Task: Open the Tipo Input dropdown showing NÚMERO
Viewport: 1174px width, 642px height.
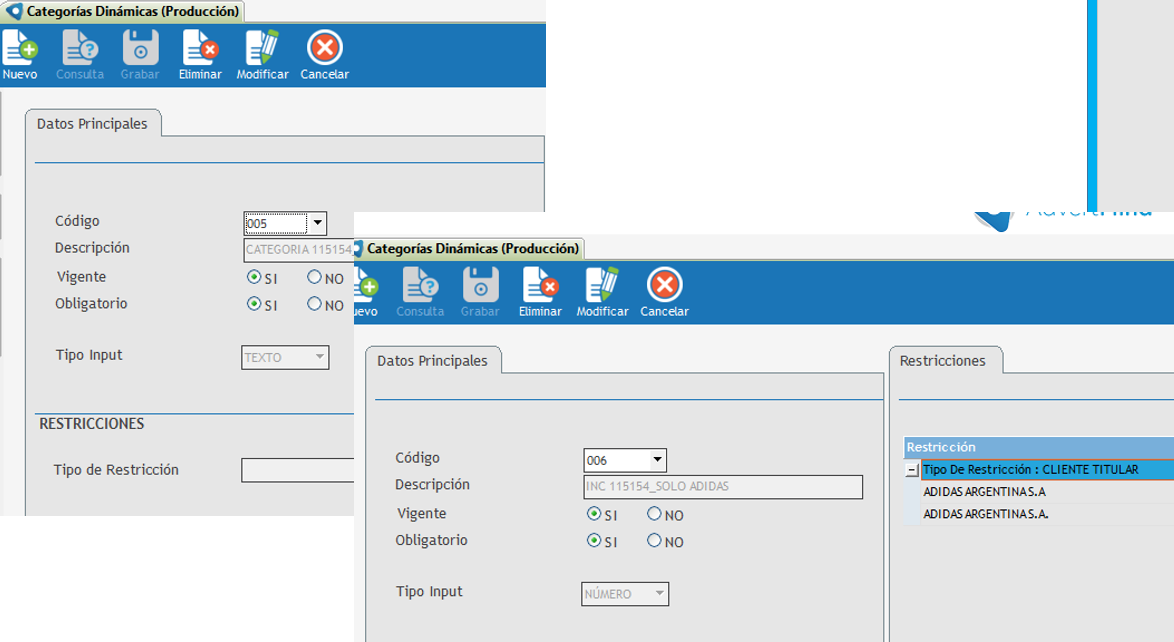Action: (659, 594)
